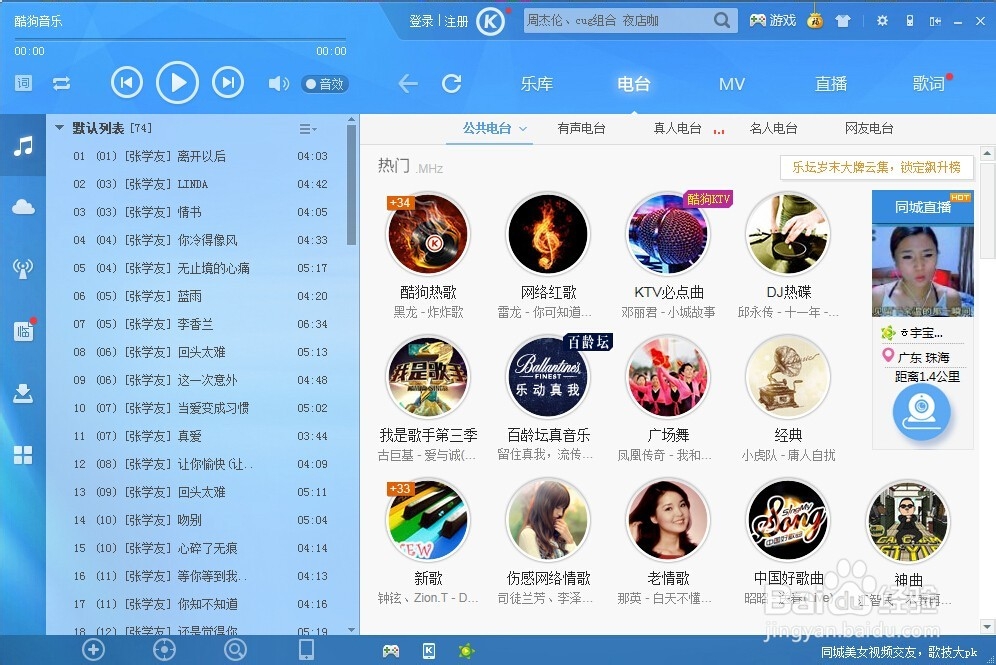
Task: Play the 酷狗热歌 radio station
Action: click(428, 234)
